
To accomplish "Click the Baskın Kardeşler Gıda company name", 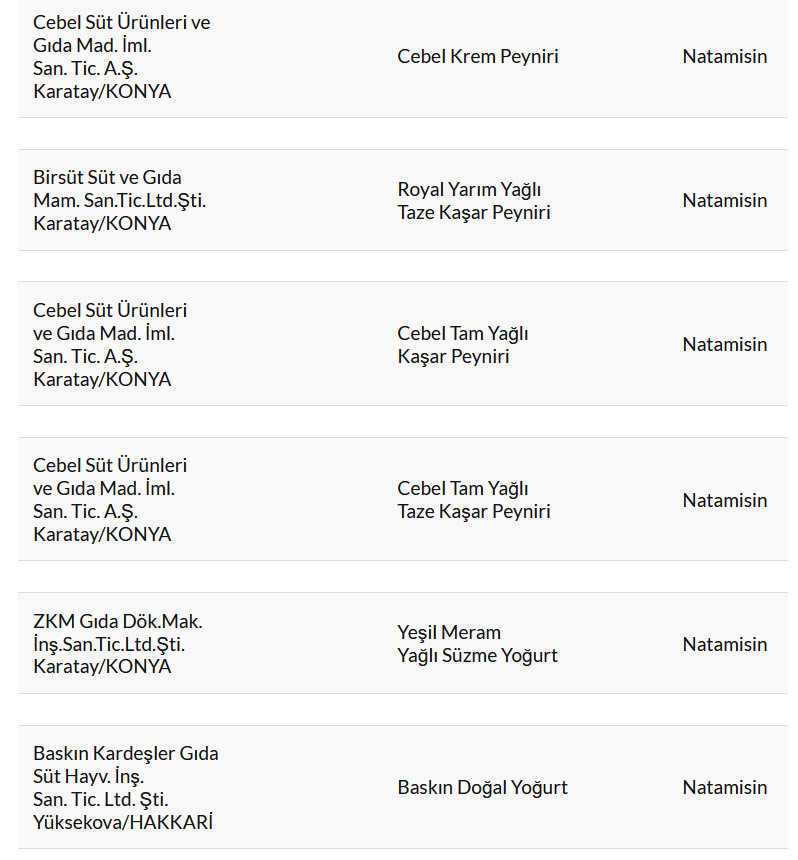I will click(125, 754).
